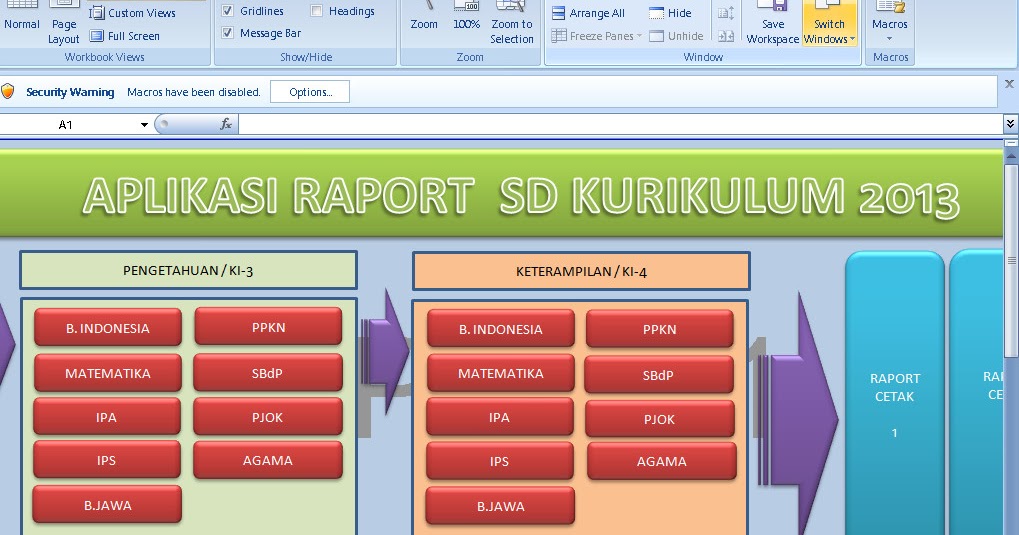Open Pengetahuan IPA button
This screenshot has height=535, width=1019.
tap(107, 417)
